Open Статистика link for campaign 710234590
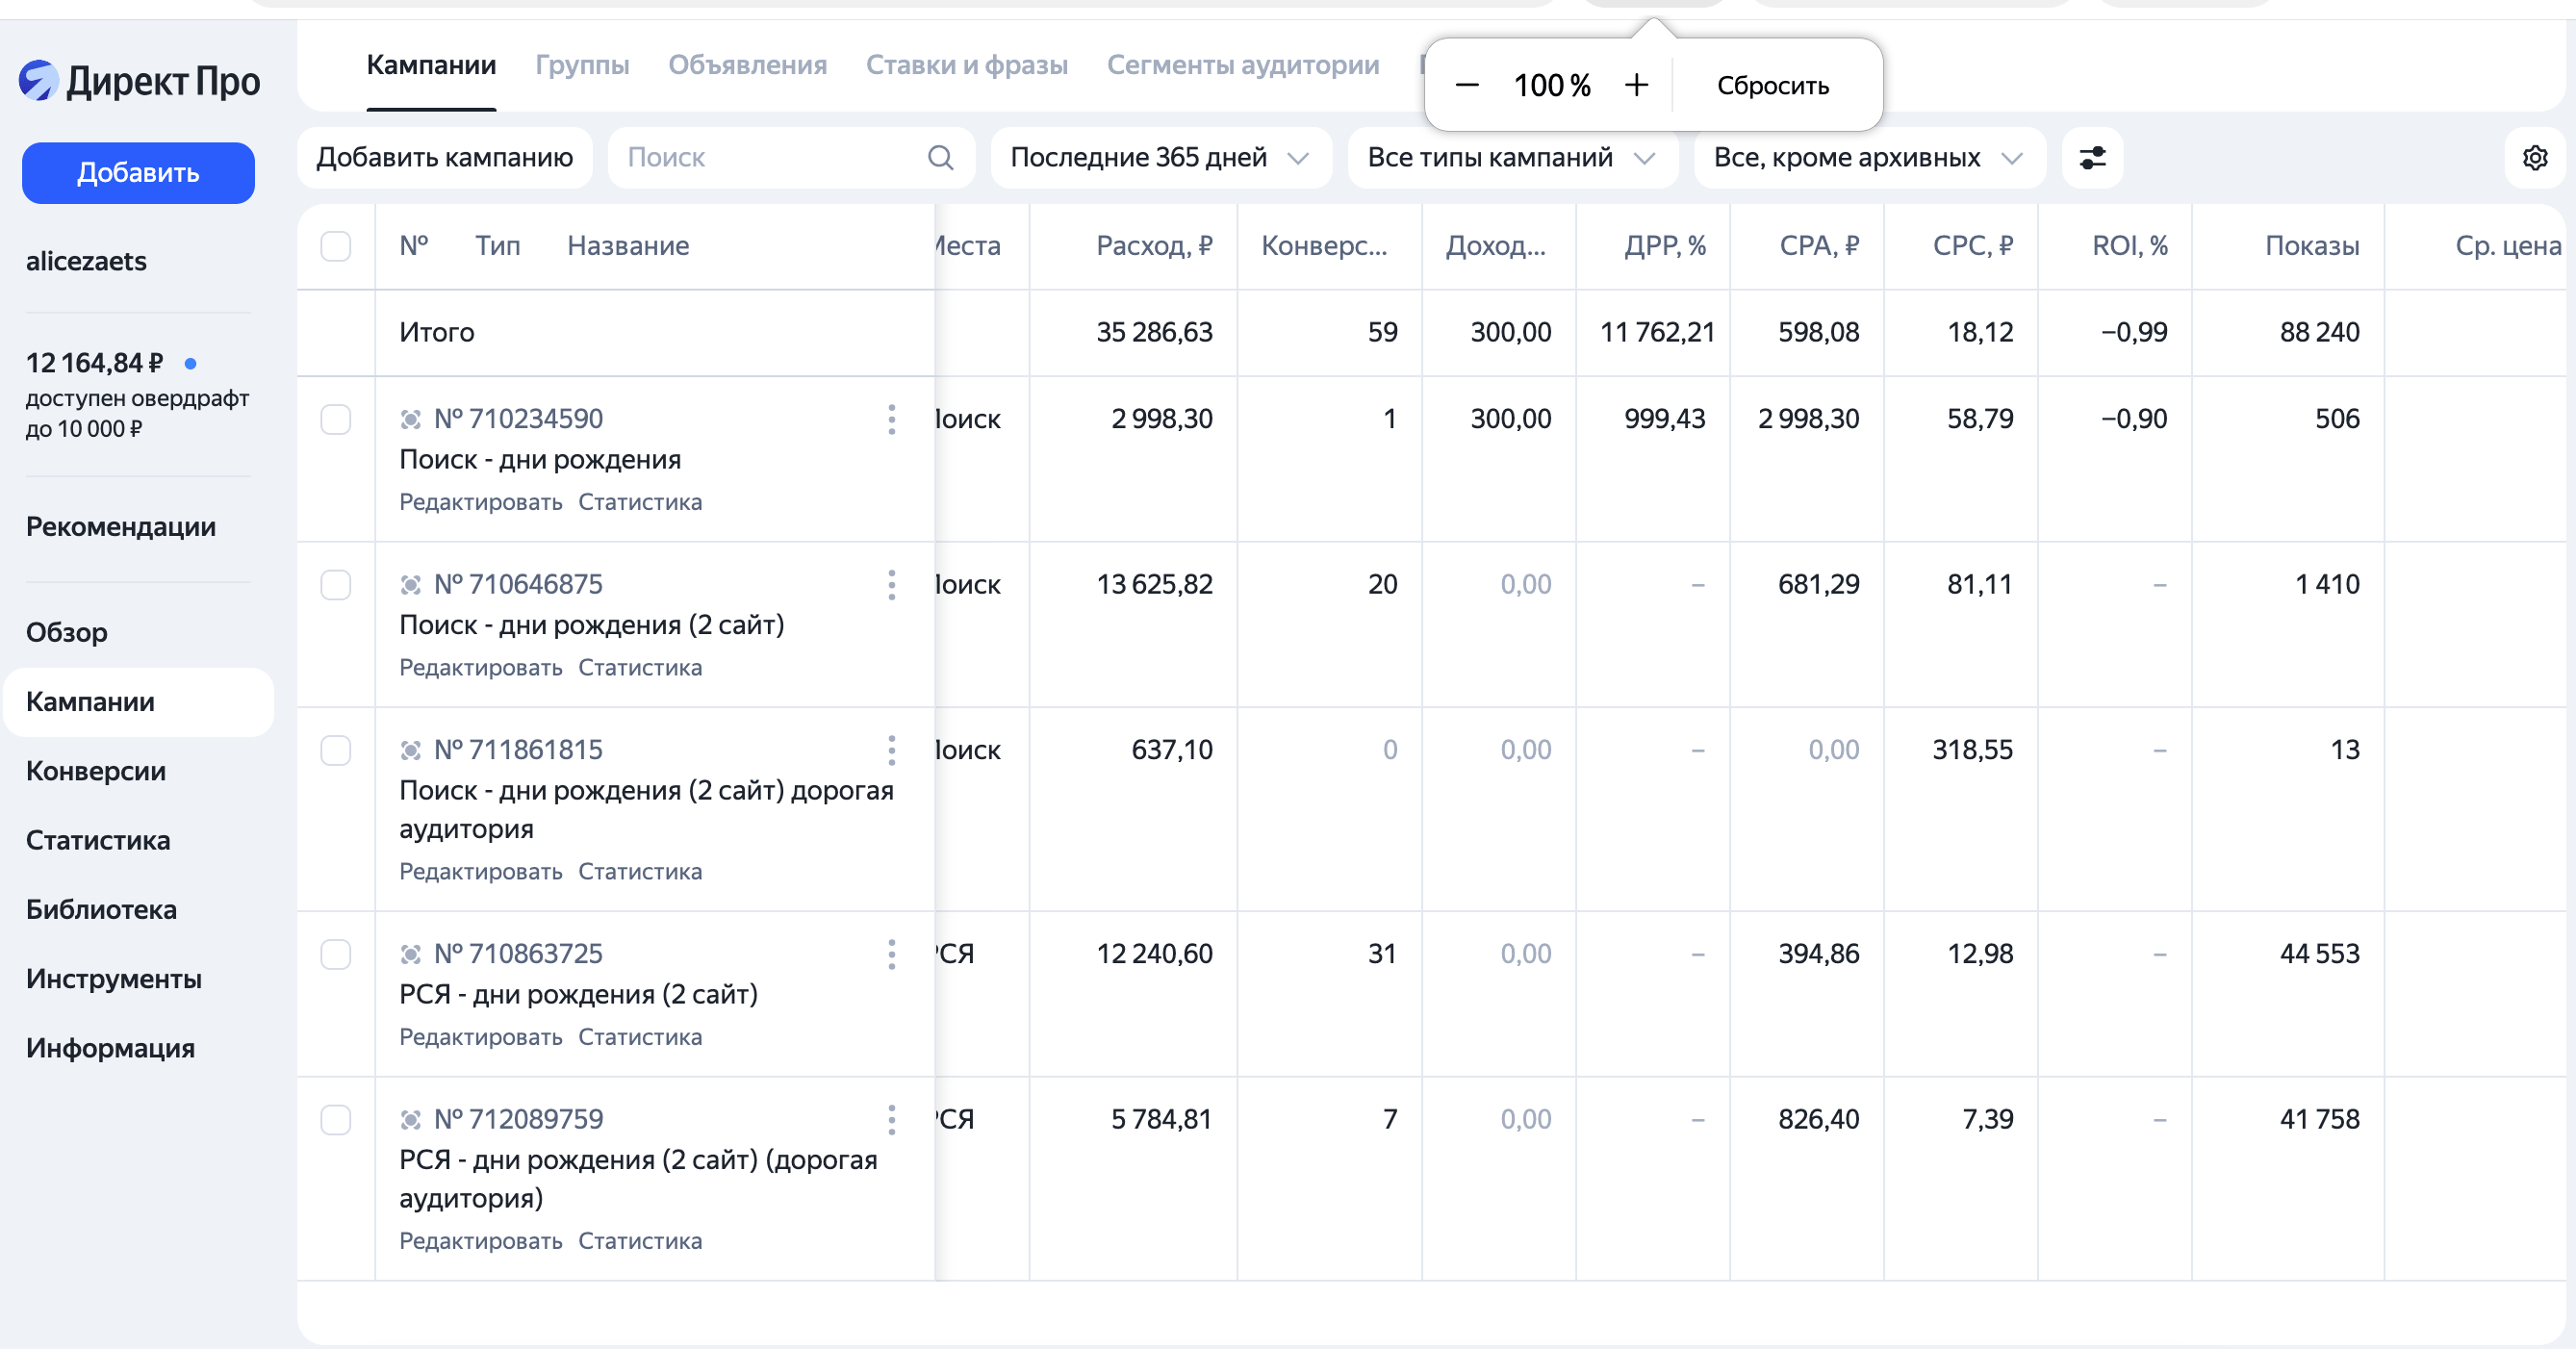This screenshot has height=1349, width=2576. pyautogui.click(x=640, y=502)
